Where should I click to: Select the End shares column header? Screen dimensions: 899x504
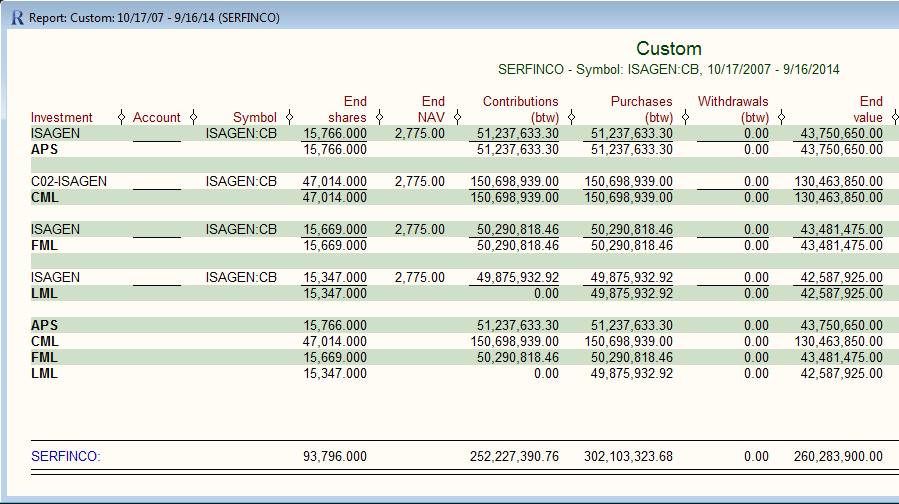[x=347, y=110]
